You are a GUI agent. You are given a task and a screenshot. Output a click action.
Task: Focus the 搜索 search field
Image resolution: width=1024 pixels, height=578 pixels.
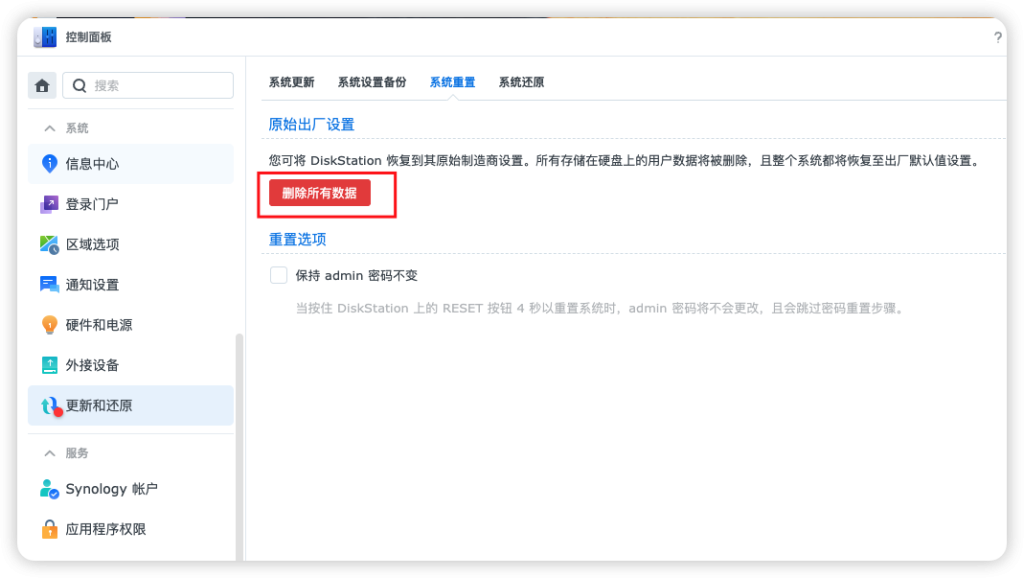click(148, 86)
